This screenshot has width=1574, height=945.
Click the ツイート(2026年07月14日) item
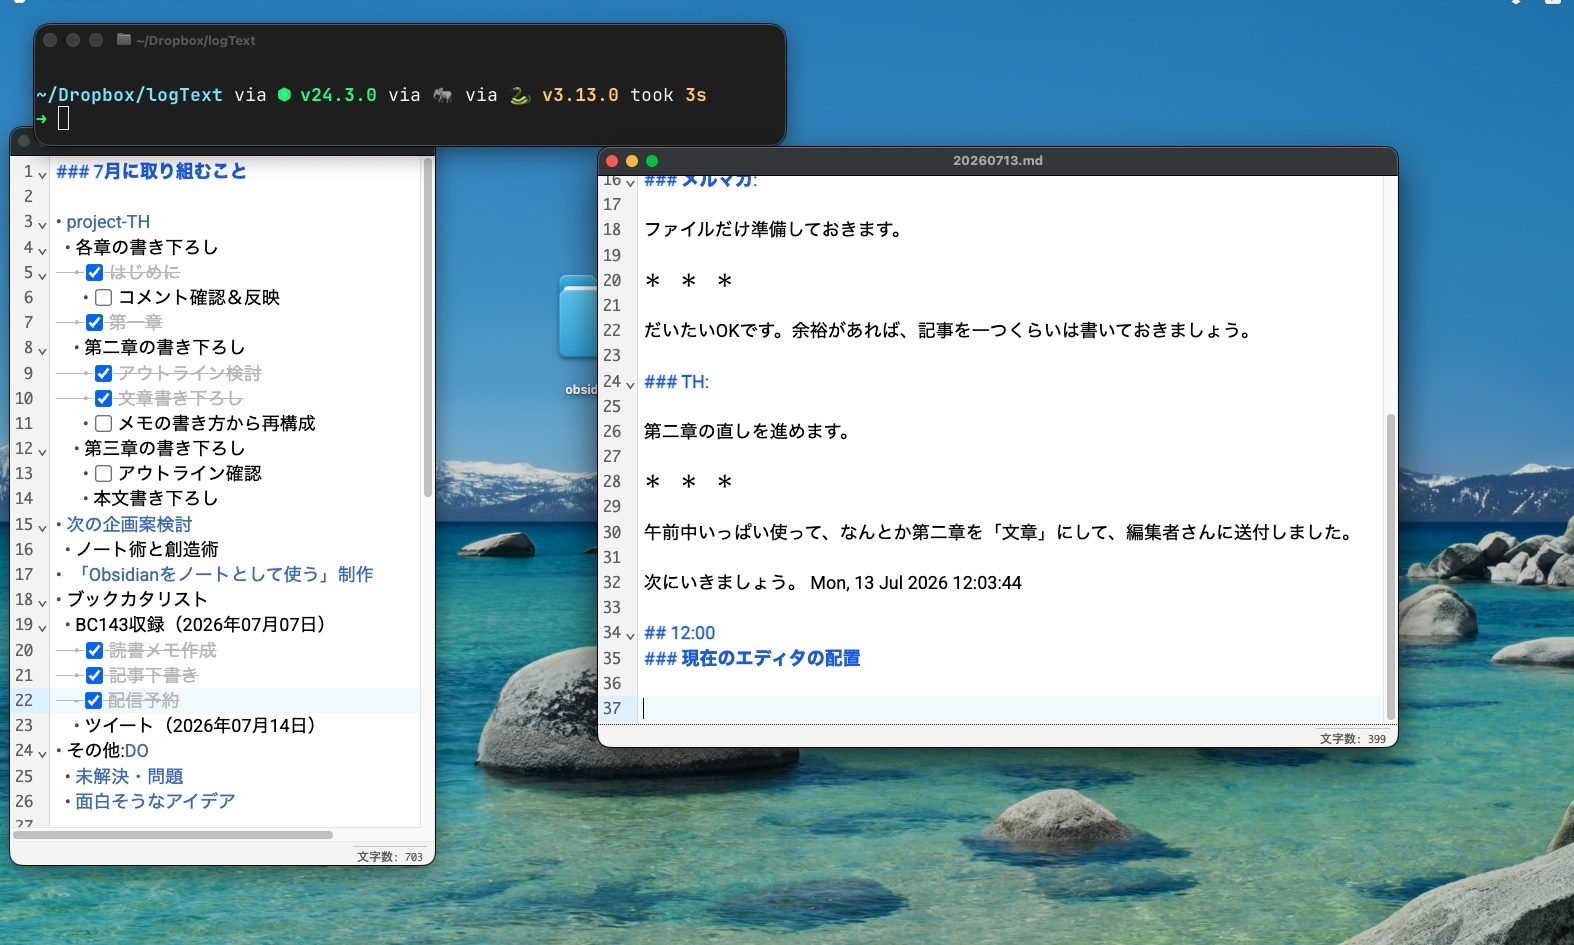click(200, 725)
